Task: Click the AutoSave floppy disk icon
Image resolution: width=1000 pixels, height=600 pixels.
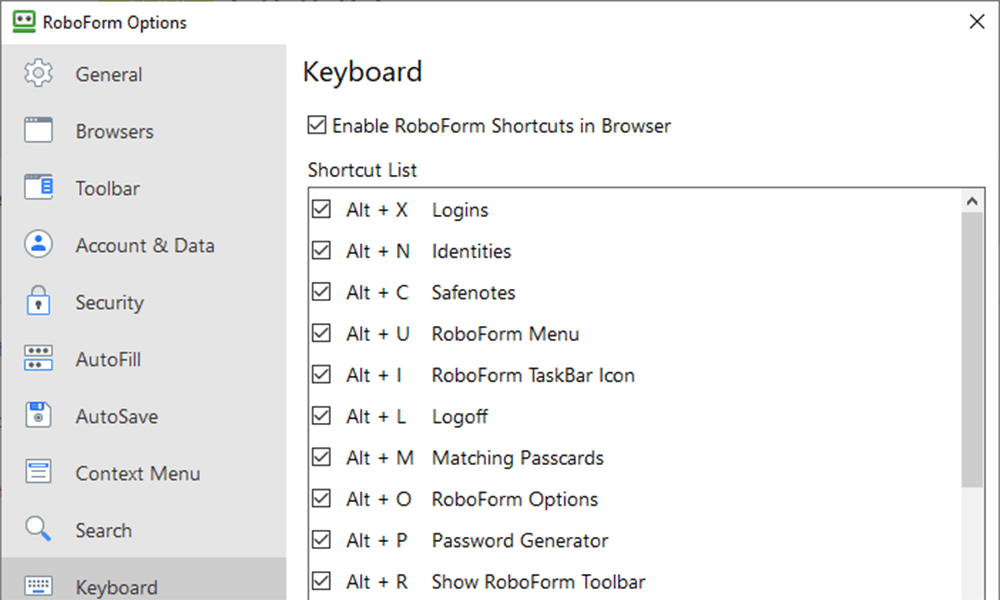Action: (x=38, y=415)
